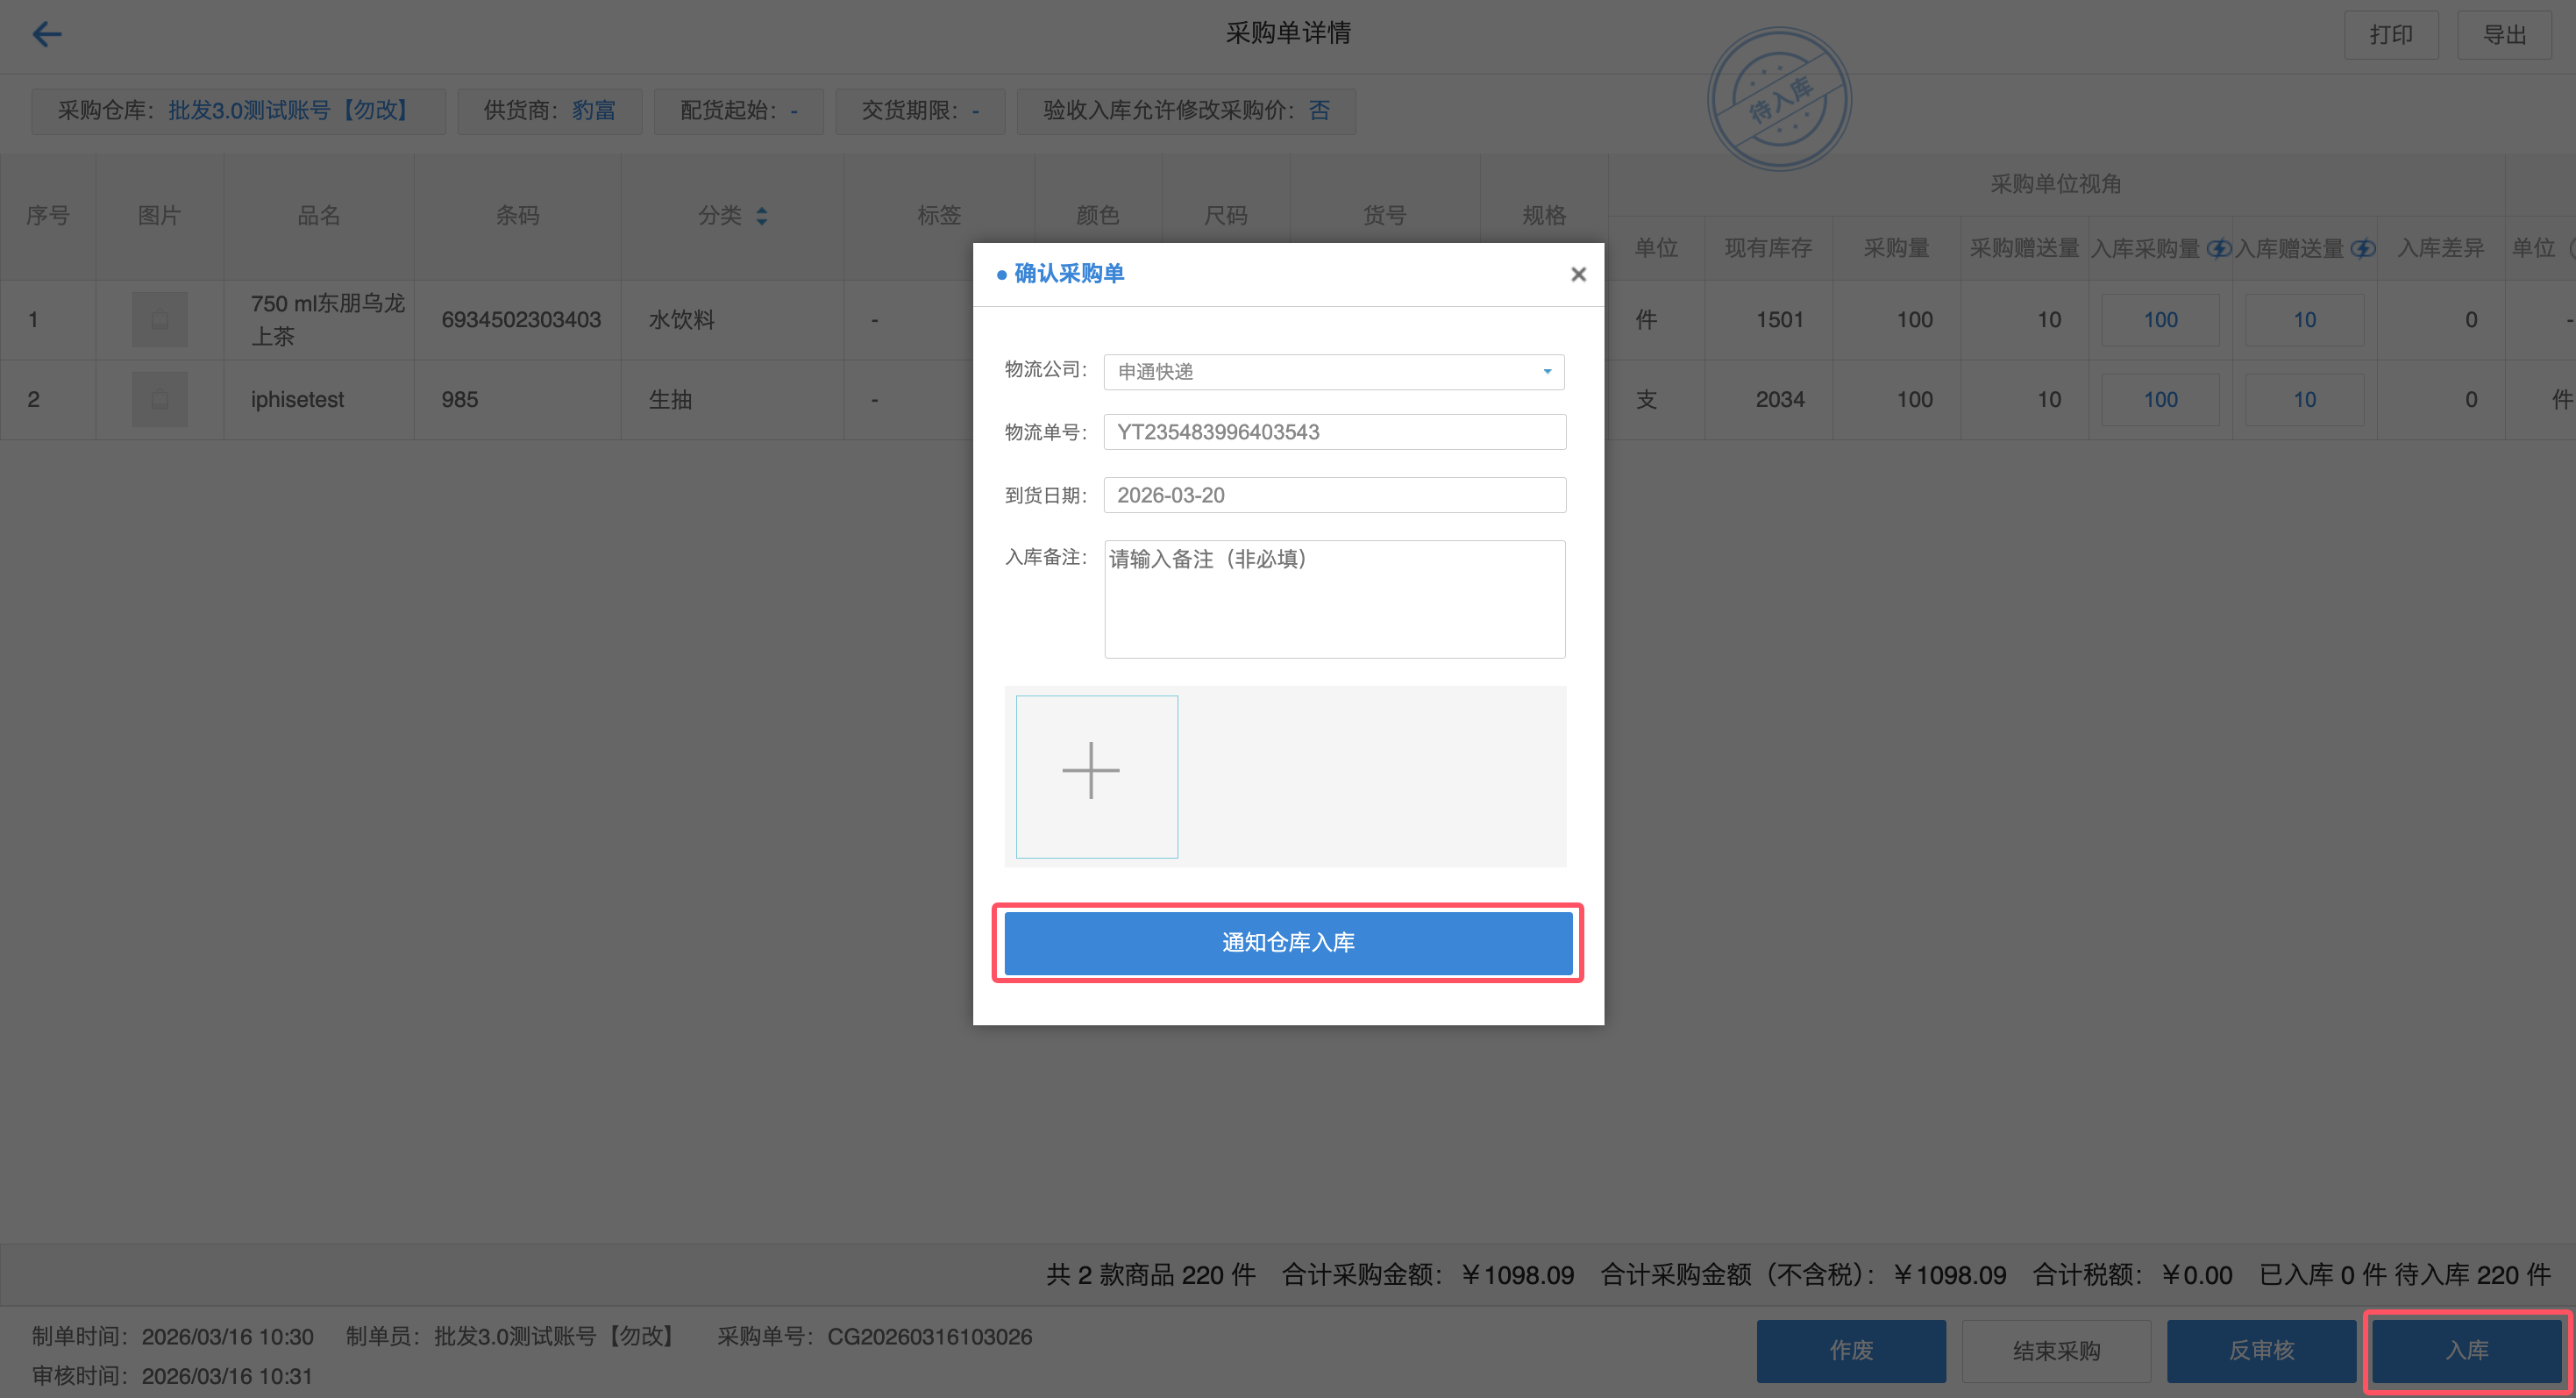Click image thumbnail of iphisetest row
Screen dimensions: 2576x1398
(160, 400)
